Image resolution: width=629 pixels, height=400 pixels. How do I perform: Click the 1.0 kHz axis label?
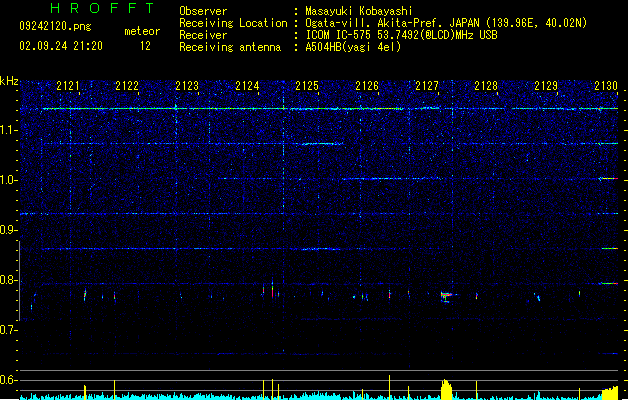9,180
